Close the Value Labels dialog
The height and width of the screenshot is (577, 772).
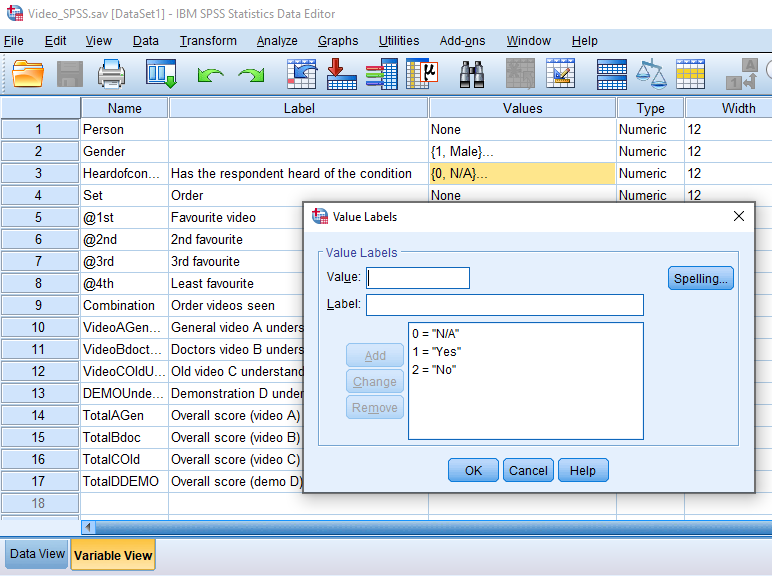[x=739, y=216]
